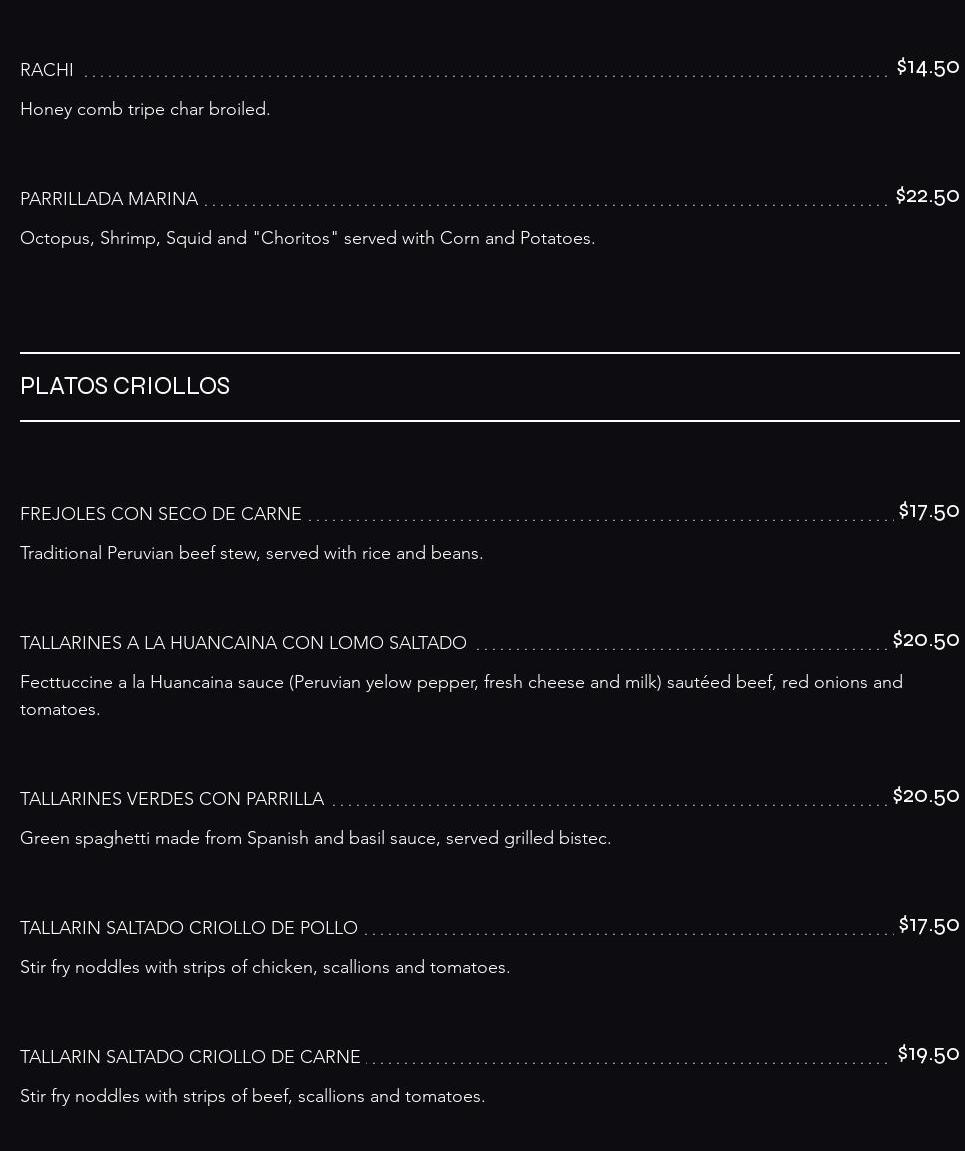Click the $19.50 price
This screenshot has width=965, height=1151.
point(928,1054)
